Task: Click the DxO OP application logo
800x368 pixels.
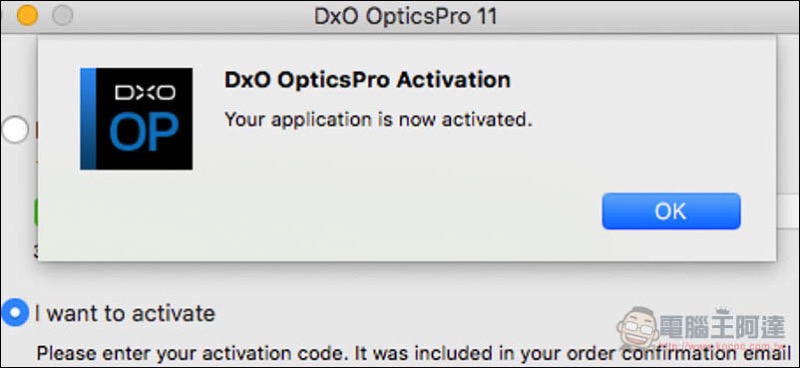Action: click(136, 119)
